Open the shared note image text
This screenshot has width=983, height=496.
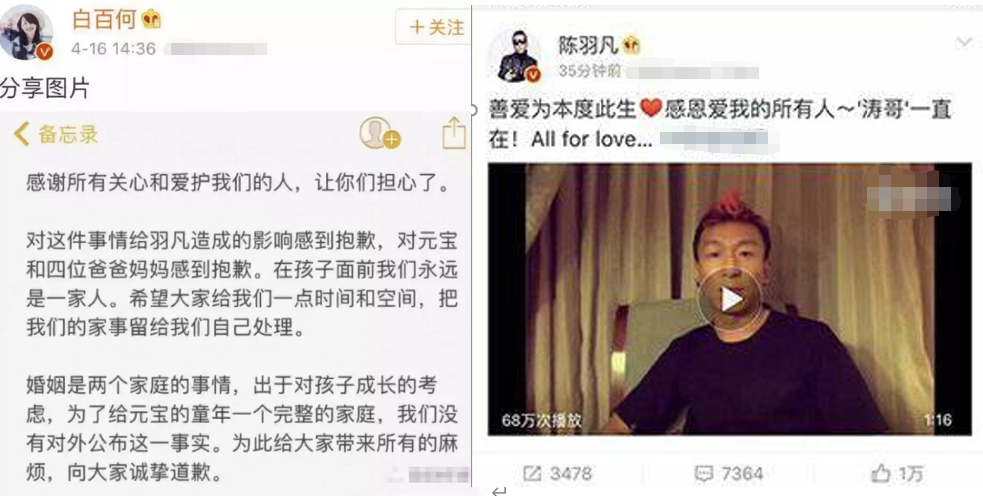click(x=236, y=300)
